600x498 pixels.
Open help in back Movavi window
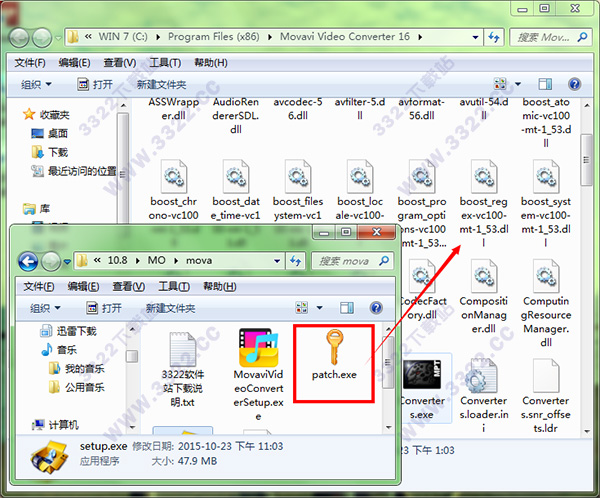pos(574,84)
